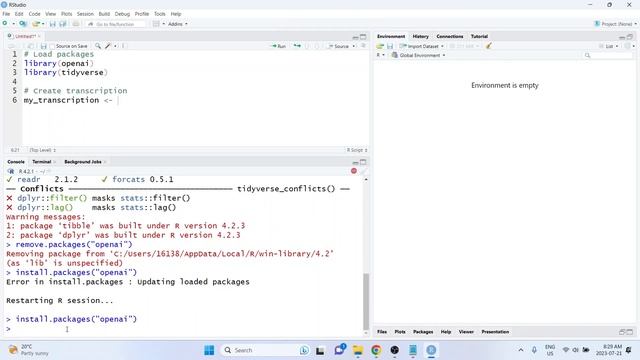Click the Go to file/function field
This screenshot has height=360, width=640.
[x=116, y=24]
